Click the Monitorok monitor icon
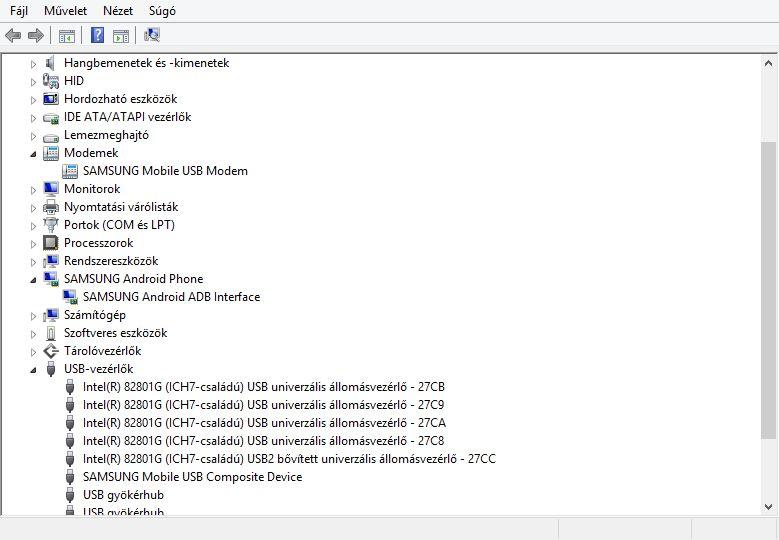The image size is (779, 540). [51, 189]
